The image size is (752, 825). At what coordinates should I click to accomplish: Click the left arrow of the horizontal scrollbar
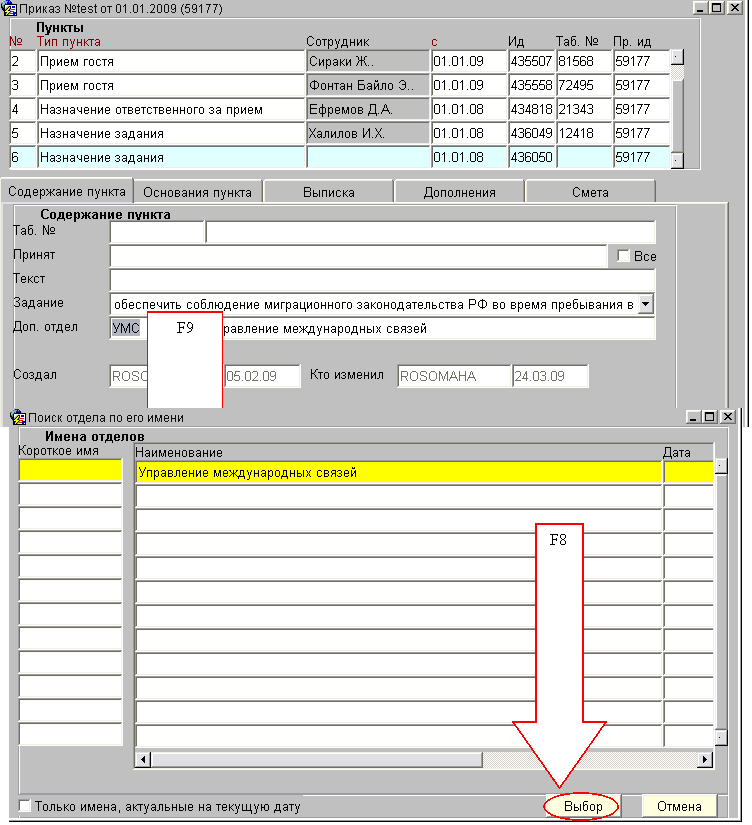tap(143, 759)
